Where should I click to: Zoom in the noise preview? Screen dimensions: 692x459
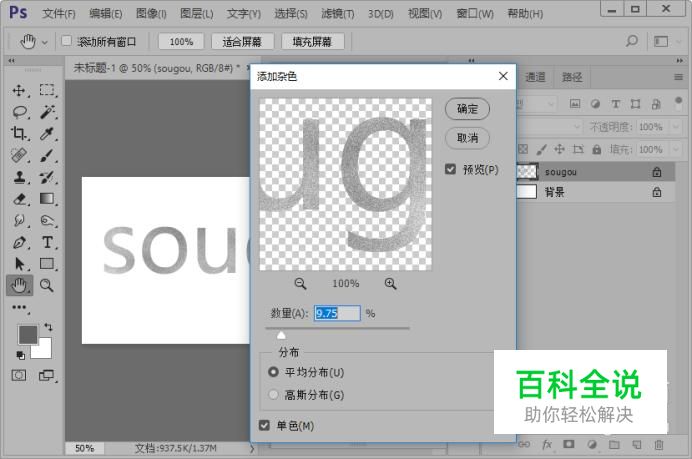[x=390, y=283]
